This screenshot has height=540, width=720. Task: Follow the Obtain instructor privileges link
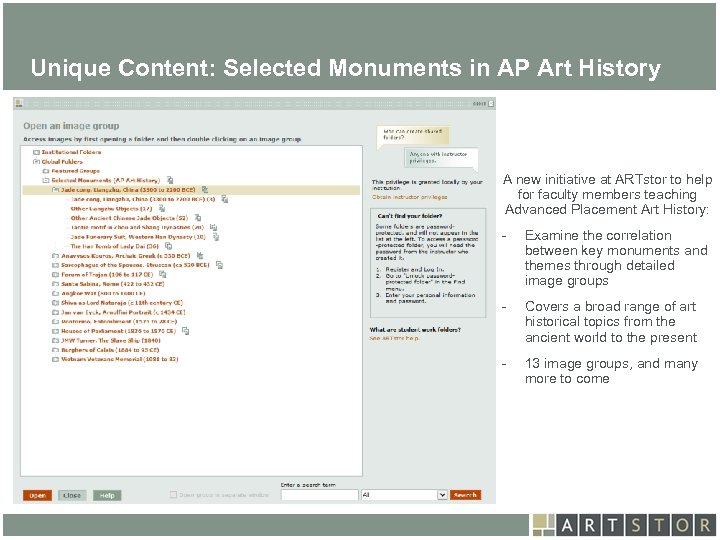point(410,197)
